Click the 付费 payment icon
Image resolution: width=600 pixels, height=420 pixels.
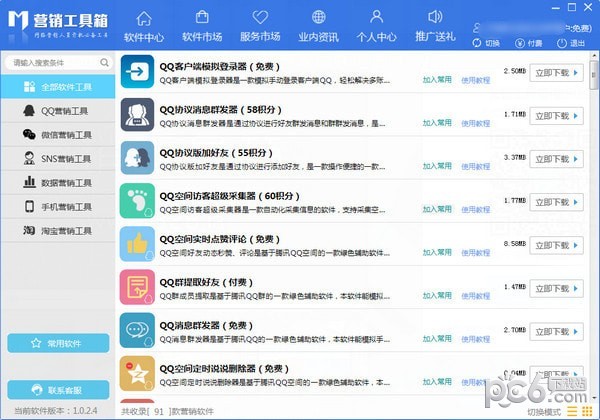pos(519,43)
